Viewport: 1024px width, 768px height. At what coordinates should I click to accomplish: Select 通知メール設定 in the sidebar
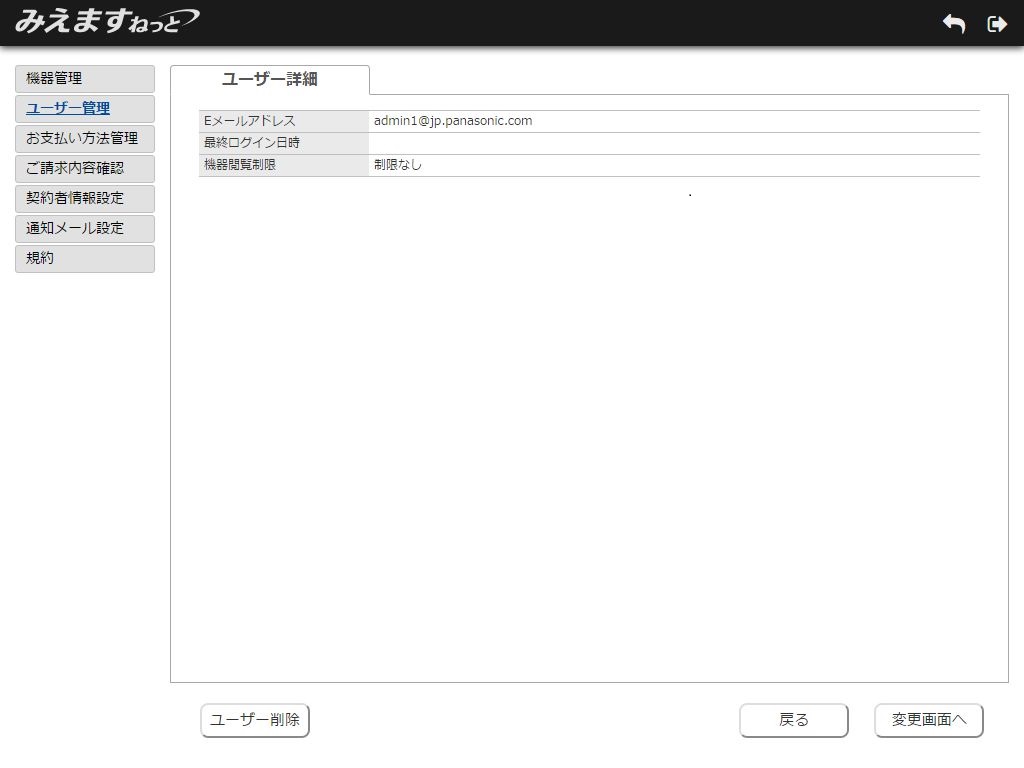click(x=85, y=229)
